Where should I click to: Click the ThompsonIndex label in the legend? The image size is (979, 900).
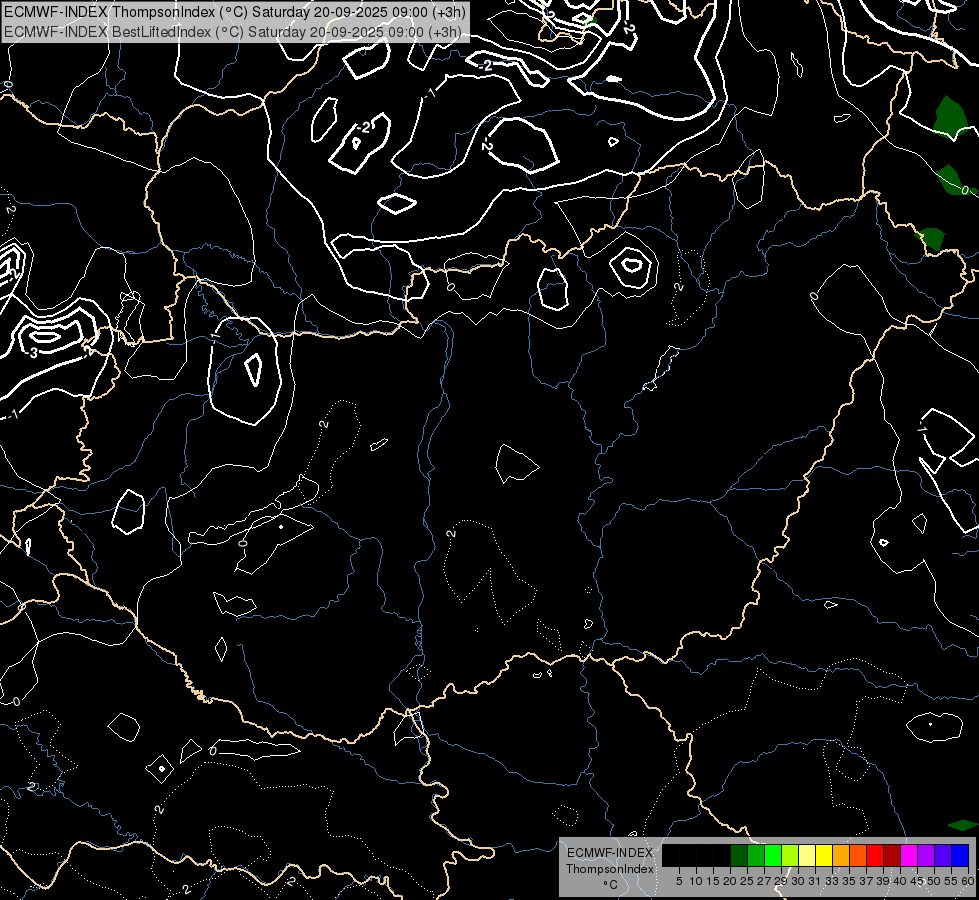click(x=609, y=869)
